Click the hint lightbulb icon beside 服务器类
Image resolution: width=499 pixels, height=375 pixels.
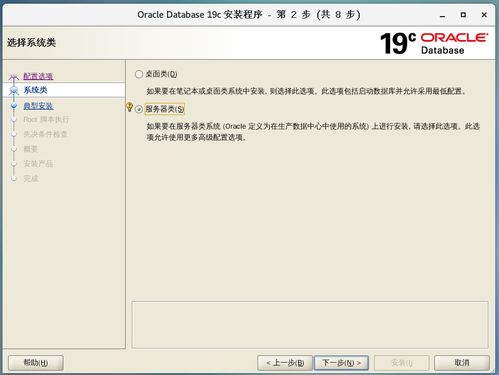coord(130,107)
